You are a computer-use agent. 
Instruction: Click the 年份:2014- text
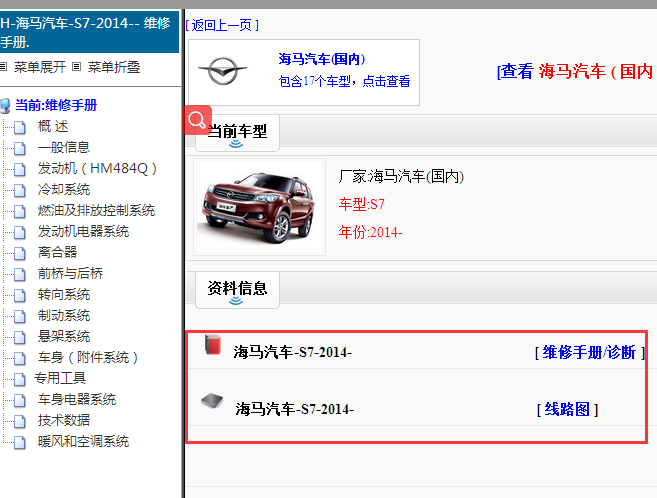point(370,232)
